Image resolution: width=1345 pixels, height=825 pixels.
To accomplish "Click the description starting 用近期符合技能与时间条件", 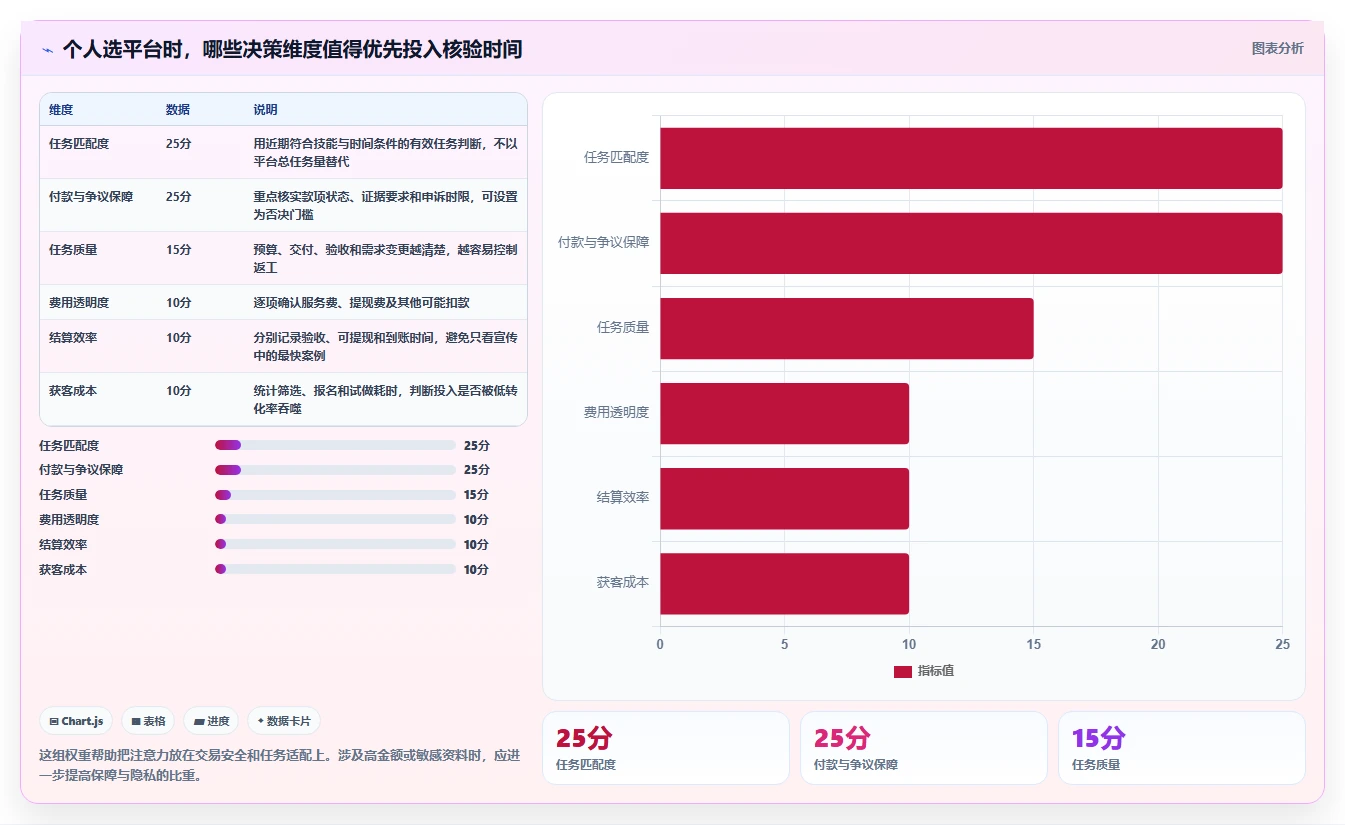I will point(385,152).
